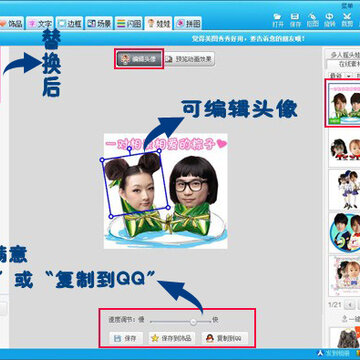Click the 保存 save button below the canvas
This screenshot has width=360, height=360.
126,338
